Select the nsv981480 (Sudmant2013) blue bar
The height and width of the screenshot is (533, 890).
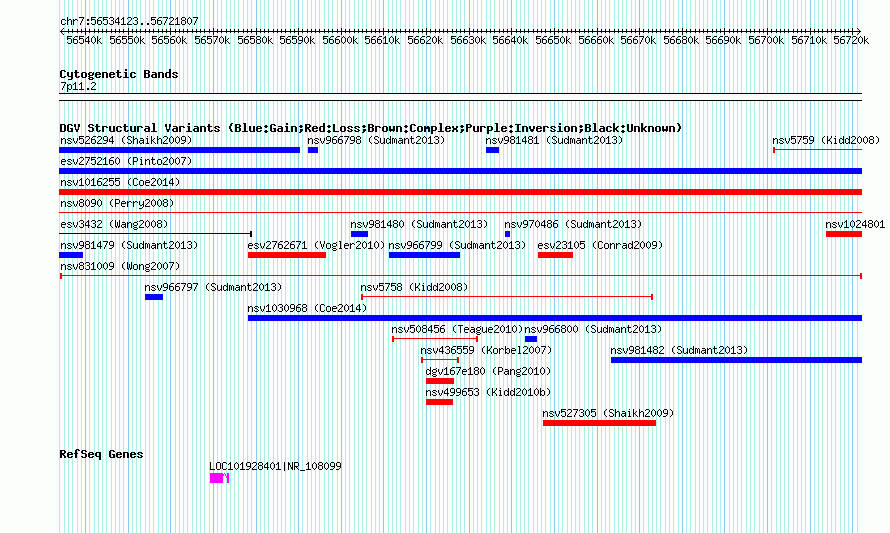[359, 234]
